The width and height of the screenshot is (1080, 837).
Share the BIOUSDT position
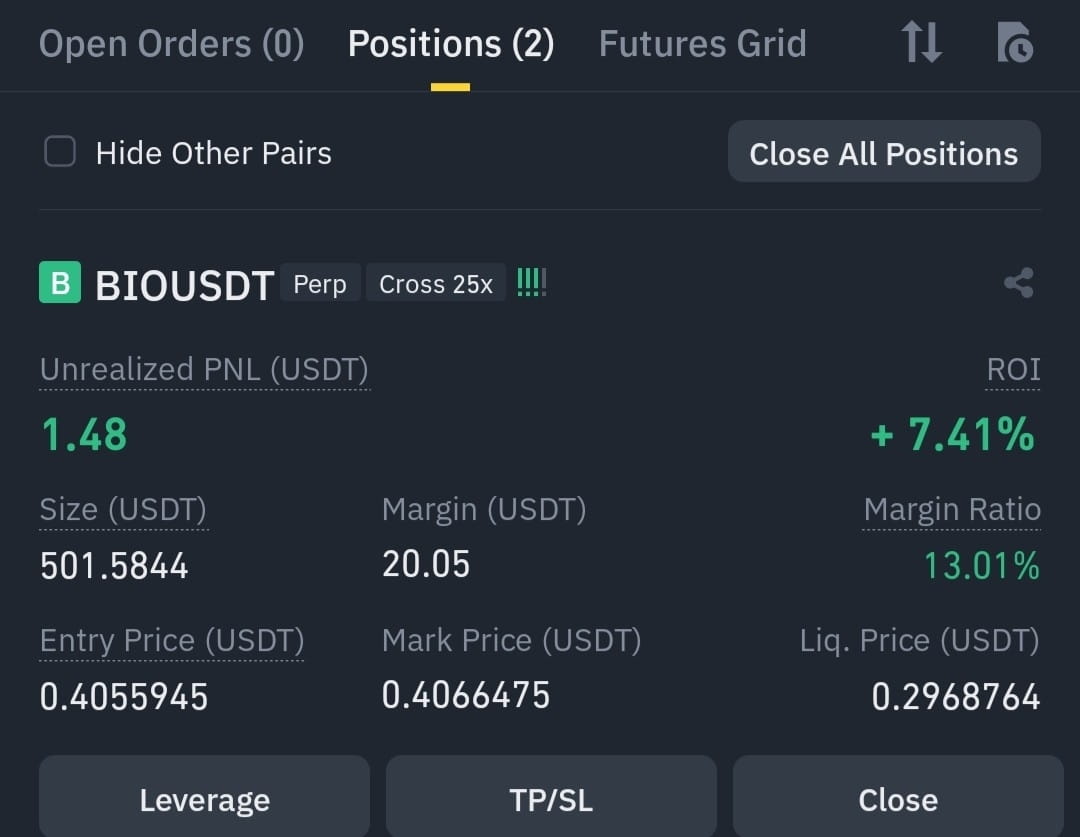pos(1019,282)
